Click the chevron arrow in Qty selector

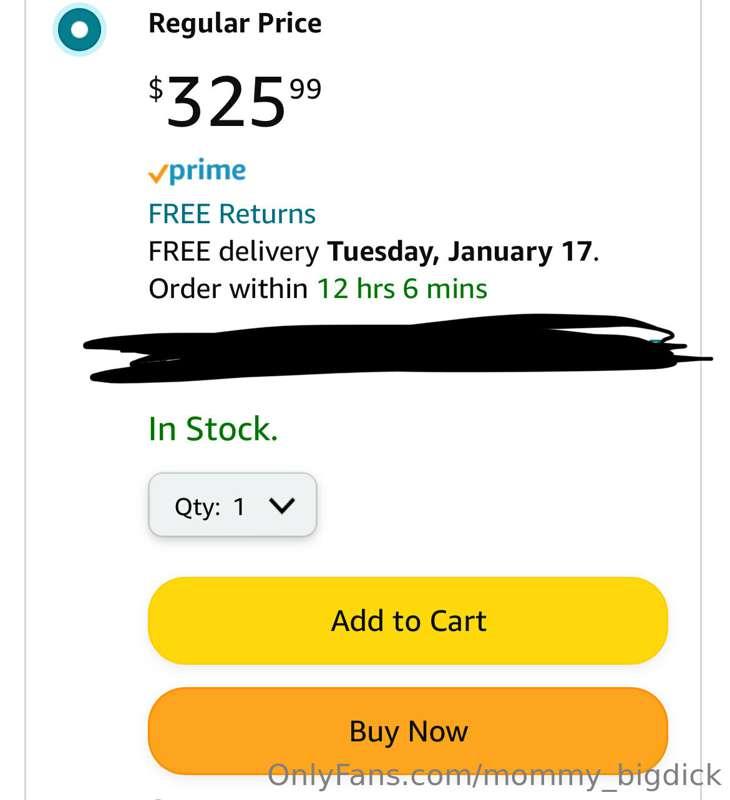point(282,506)
